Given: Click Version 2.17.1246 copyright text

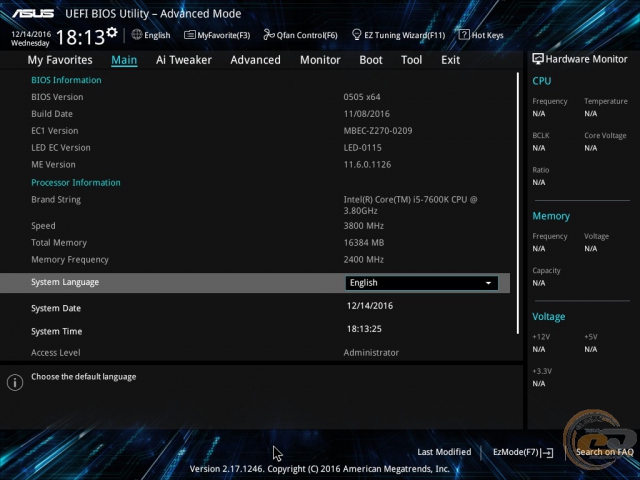Looking at the screenshot, I should [x=320, y=469].
